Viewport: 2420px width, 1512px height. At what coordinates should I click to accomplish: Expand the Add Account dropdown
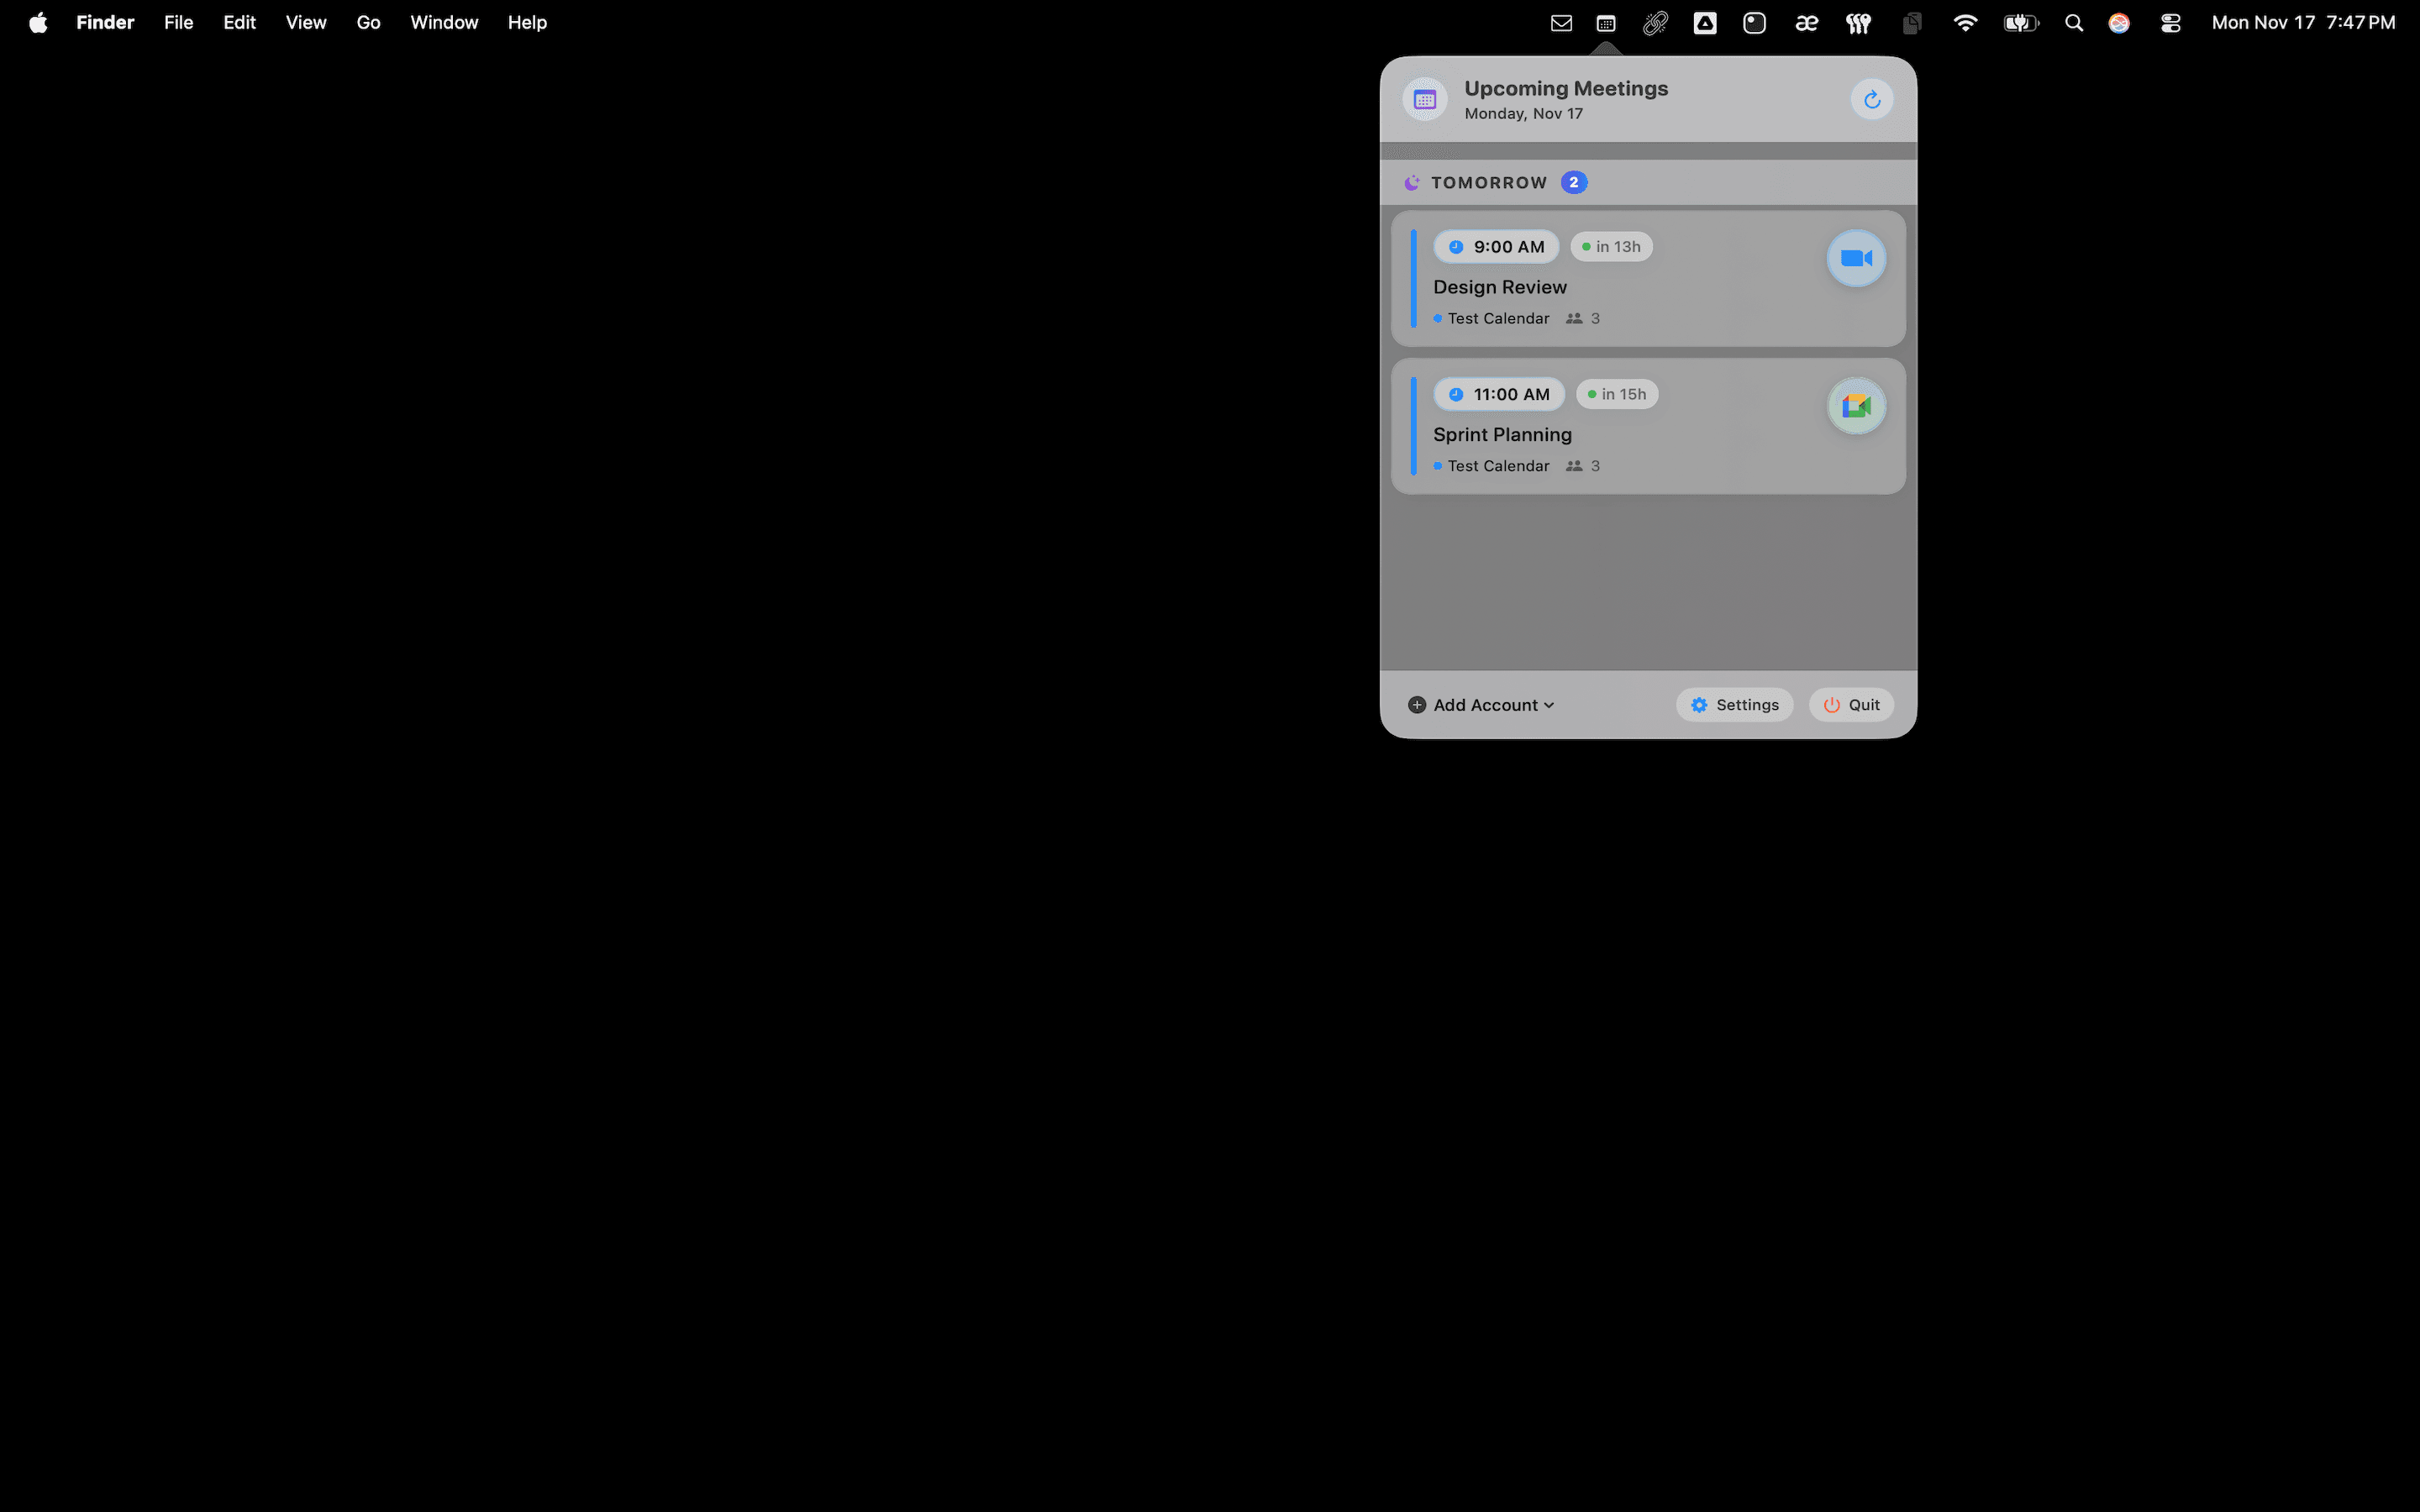[x=1480, y=705]
